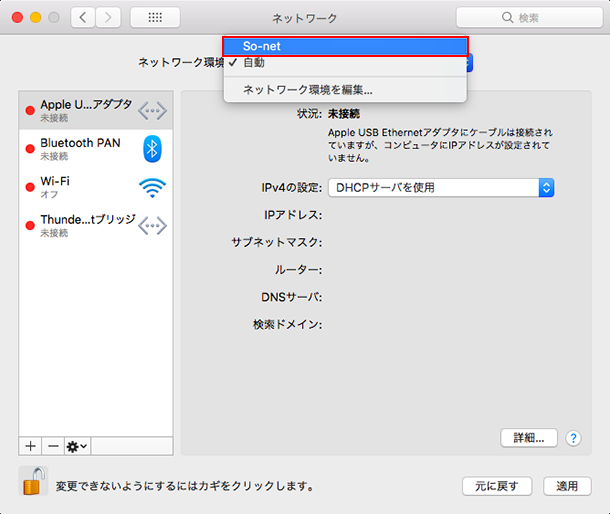Image resolution: width=610 pixels, height=514 pixels.
Task: Open the gear action menu
Action: [77, 445]
